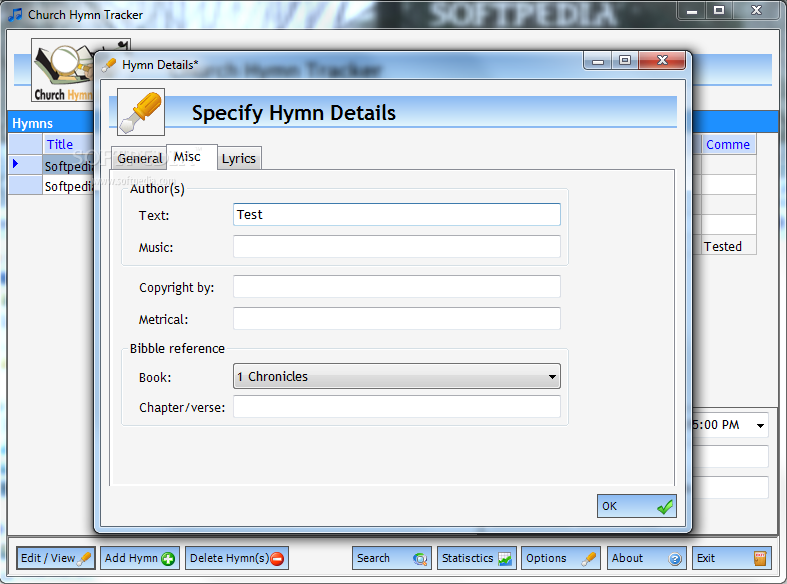
Task: Maximize the Hymn Details dialog
Action: pos(625,61)
